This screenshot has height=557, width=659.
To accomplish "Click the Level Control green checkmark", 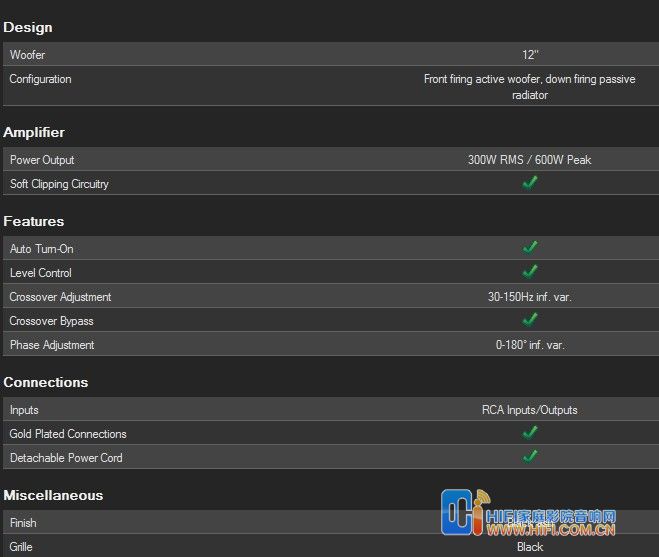I will 530,271.
